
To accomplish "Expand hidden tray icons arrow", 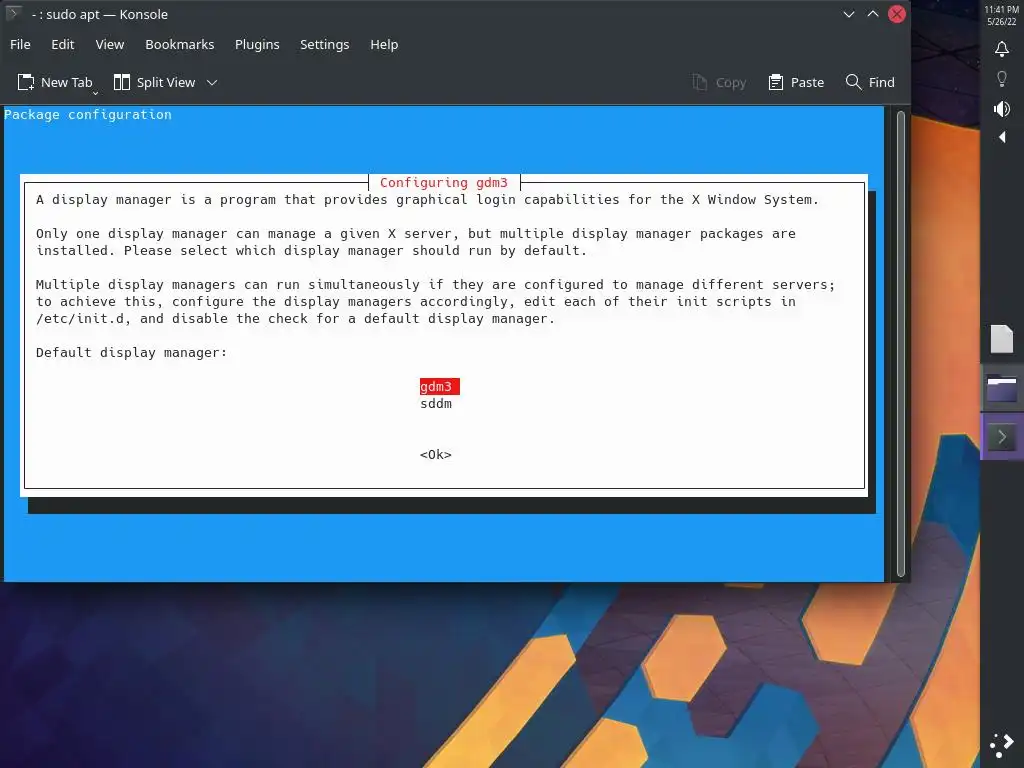I will click(x=1002, y=137).
